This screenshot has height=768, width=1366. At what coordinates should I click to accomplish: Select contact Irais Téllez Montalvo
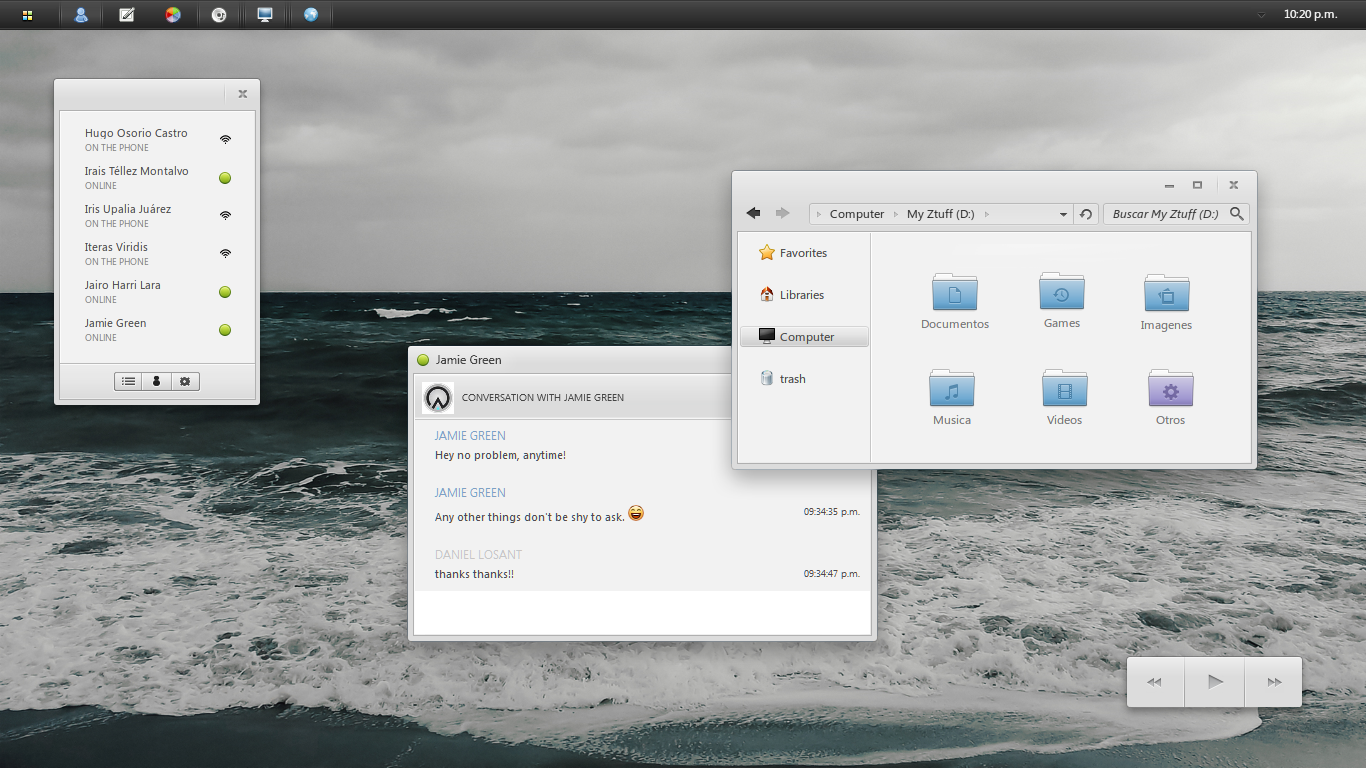click(x=157, y=177)
